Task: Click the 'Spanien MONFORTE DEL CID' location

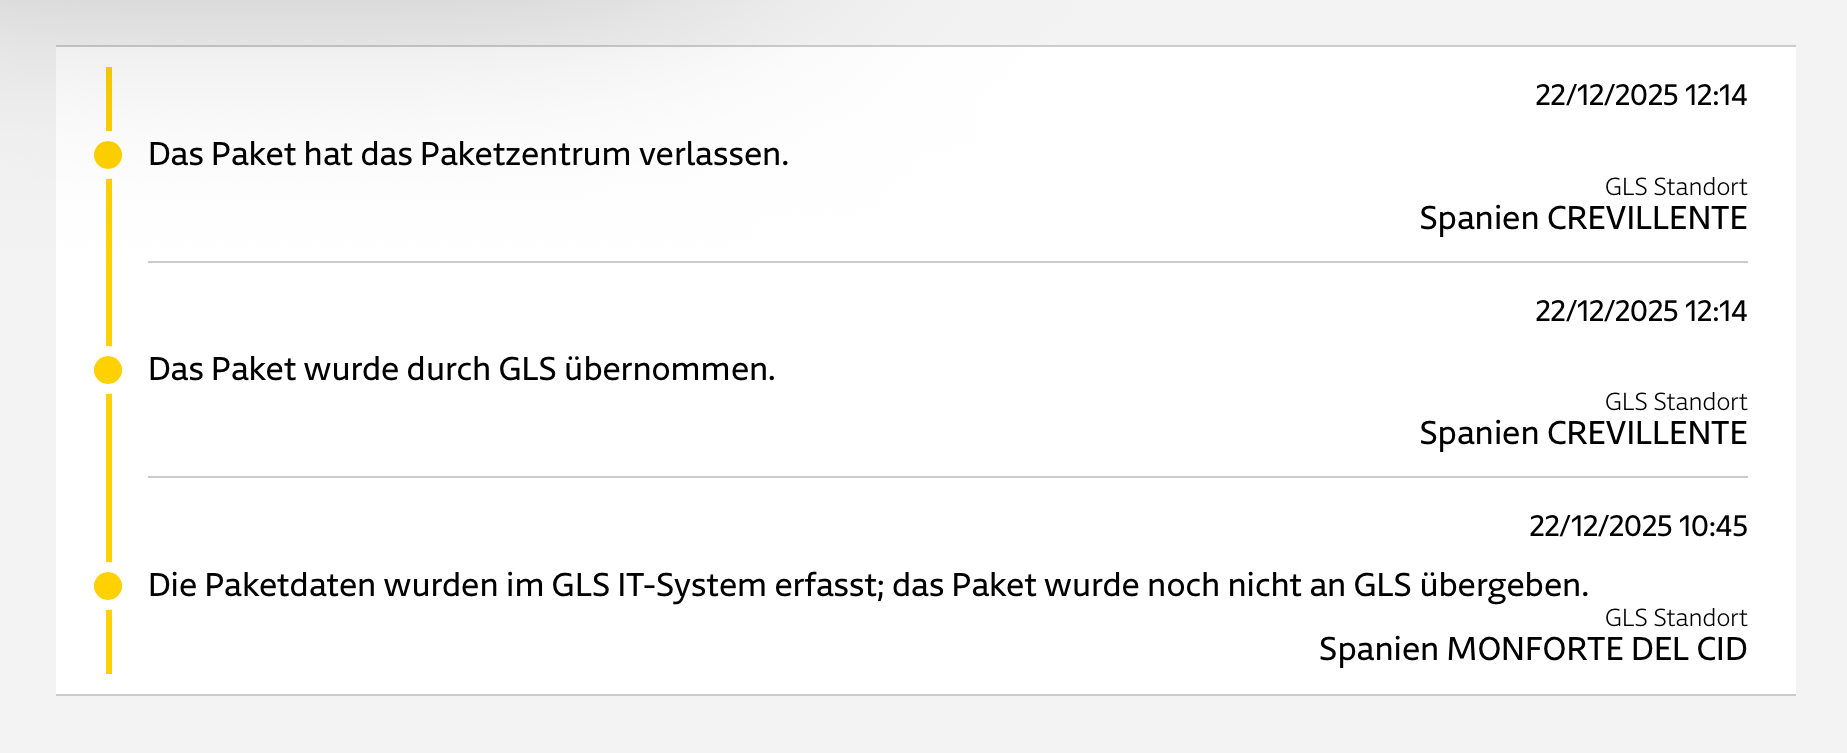Action: click(1532, 649)
